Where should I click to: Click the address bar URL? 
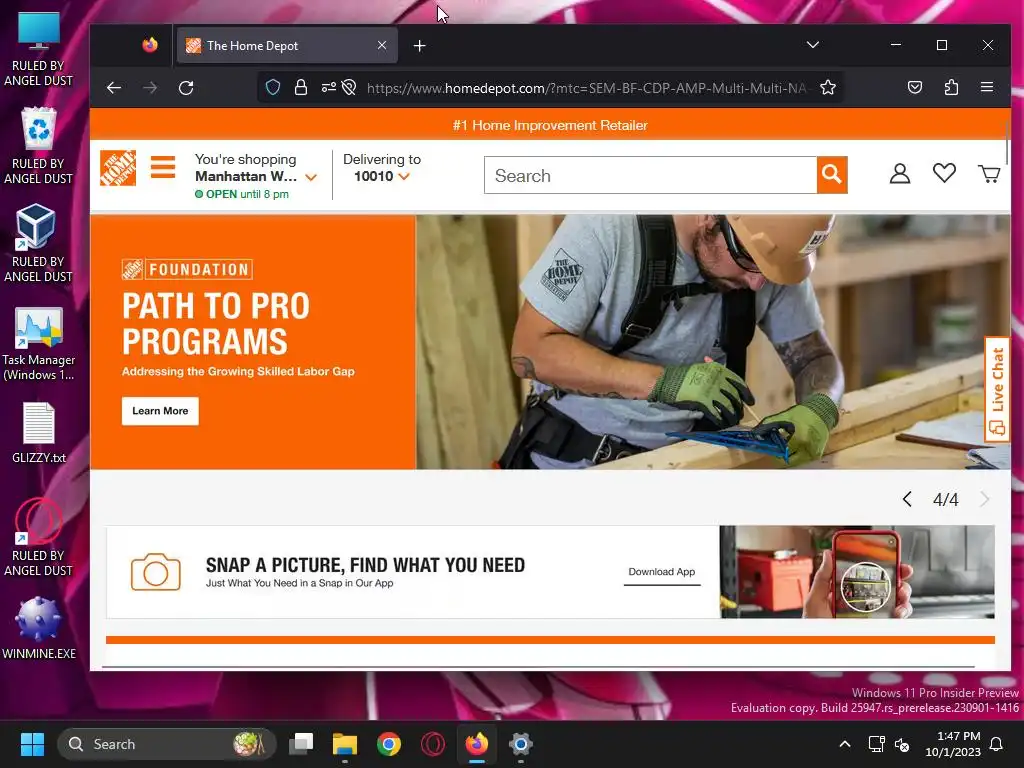pos(586,88)
